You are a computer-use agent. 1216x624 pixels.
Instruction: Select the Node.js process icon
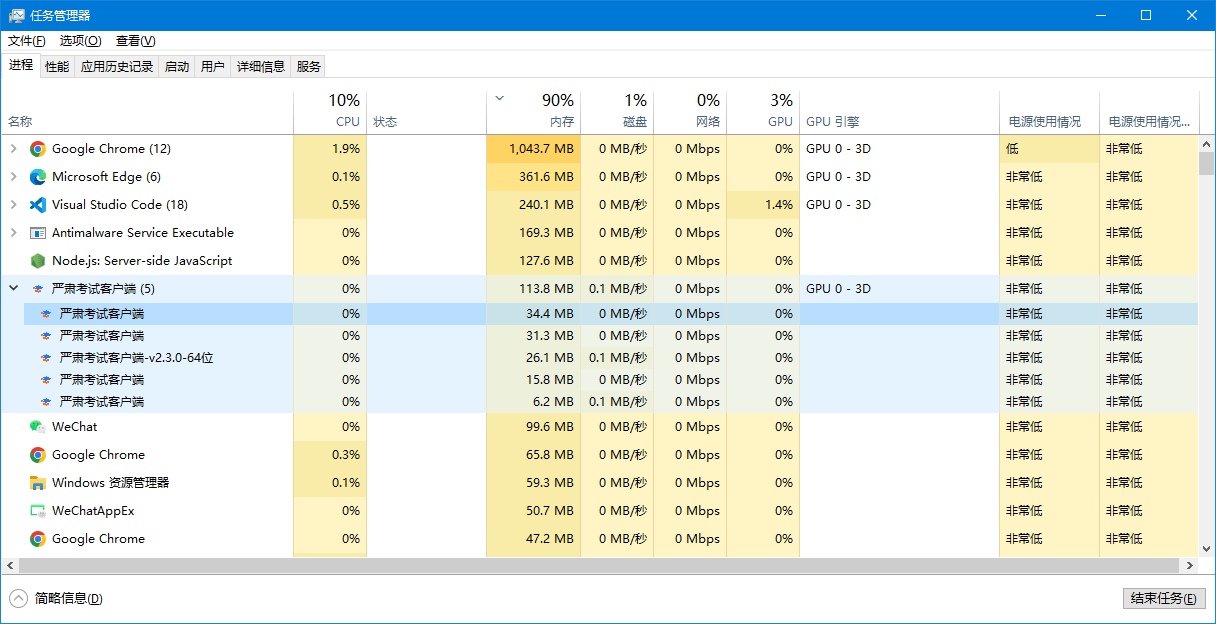38,261
